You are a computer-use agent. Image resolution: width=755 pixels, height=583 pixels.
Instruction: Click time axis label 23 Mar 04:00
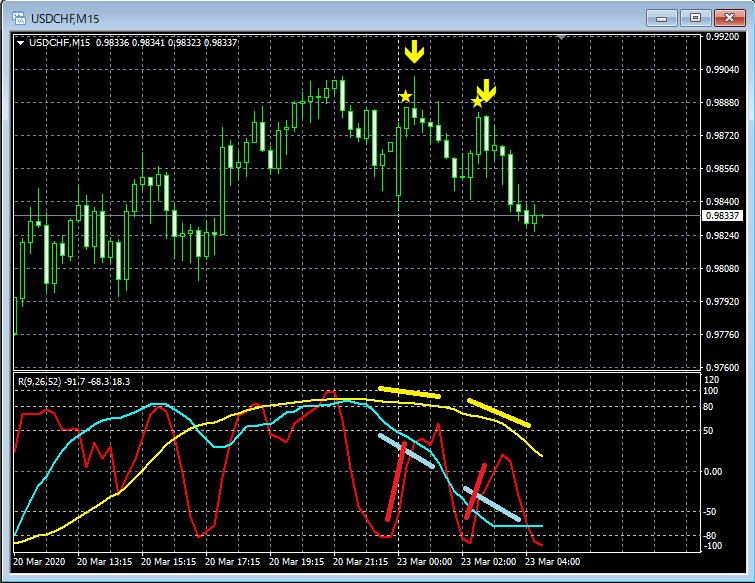(x=553, y=562)
